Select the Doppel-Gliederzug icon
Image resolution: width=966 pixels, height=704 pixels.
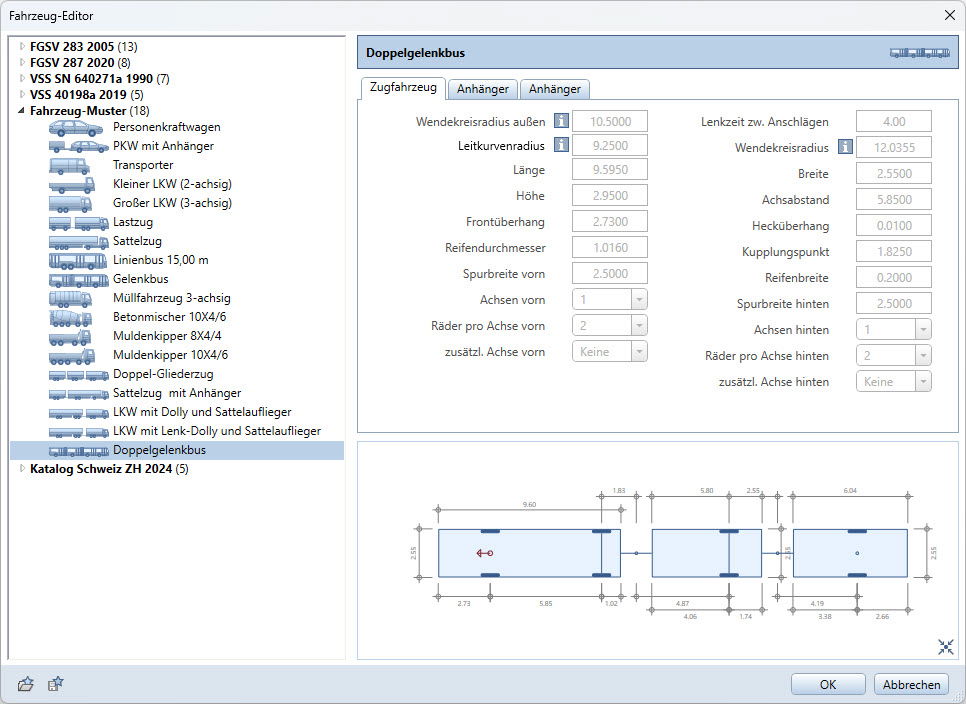click(x=79, y=375)
